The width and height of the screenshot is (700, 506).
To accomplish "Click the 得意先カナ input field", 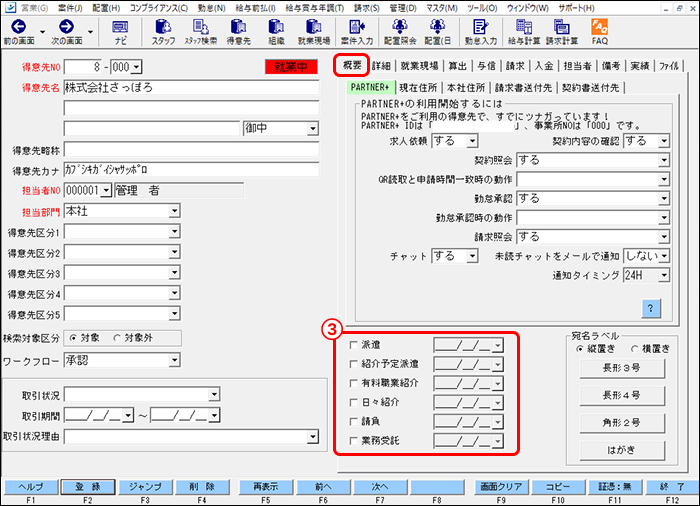I will point(191,170).
